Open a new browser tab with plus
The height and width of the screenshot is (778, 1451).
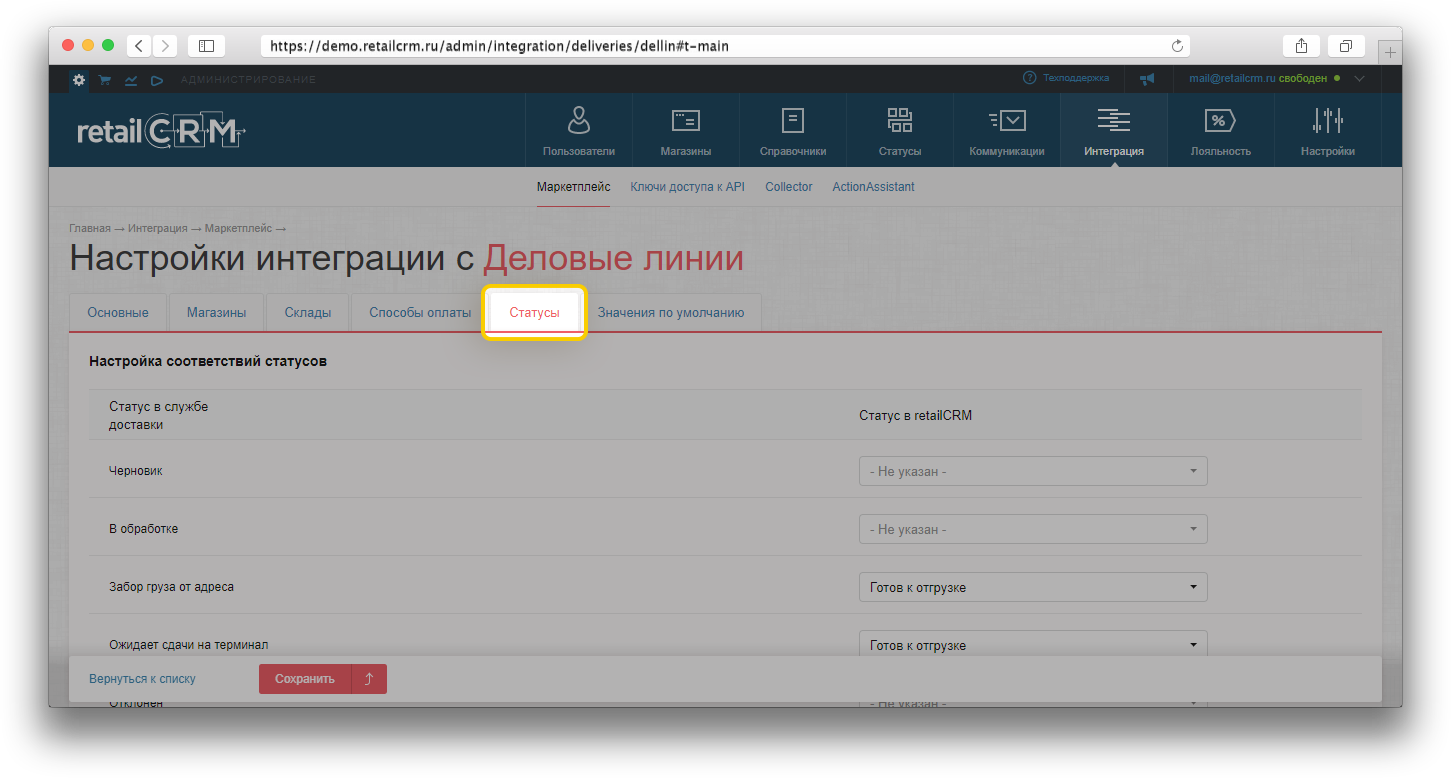tap(1390, 52)
